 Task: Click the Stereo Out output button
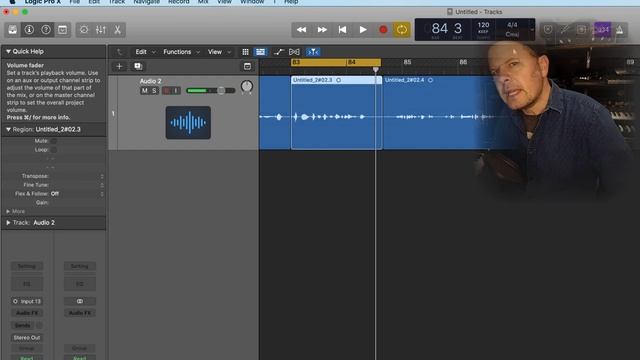pyautogui.click(x=27, y=338)
